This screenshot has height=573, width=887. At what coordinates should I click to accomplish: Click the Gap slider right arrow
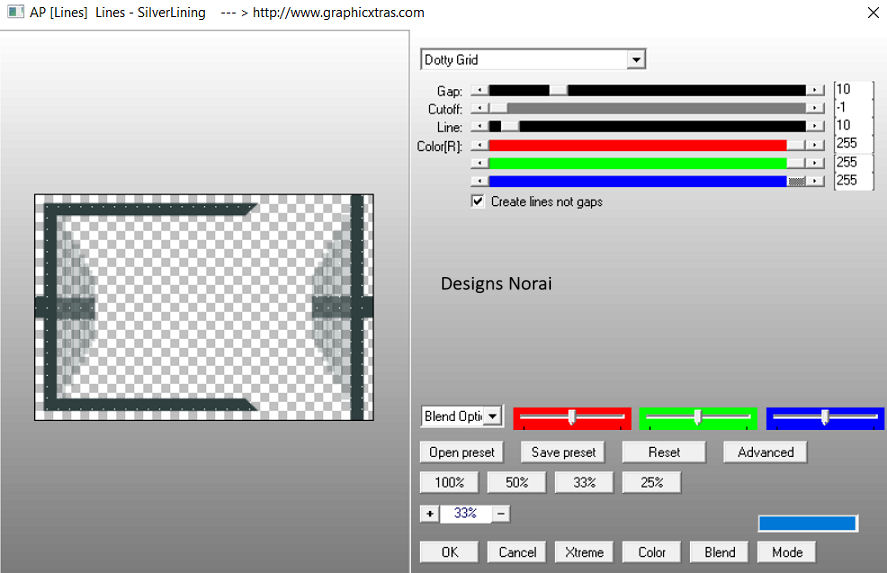click(x=815, y=91)
